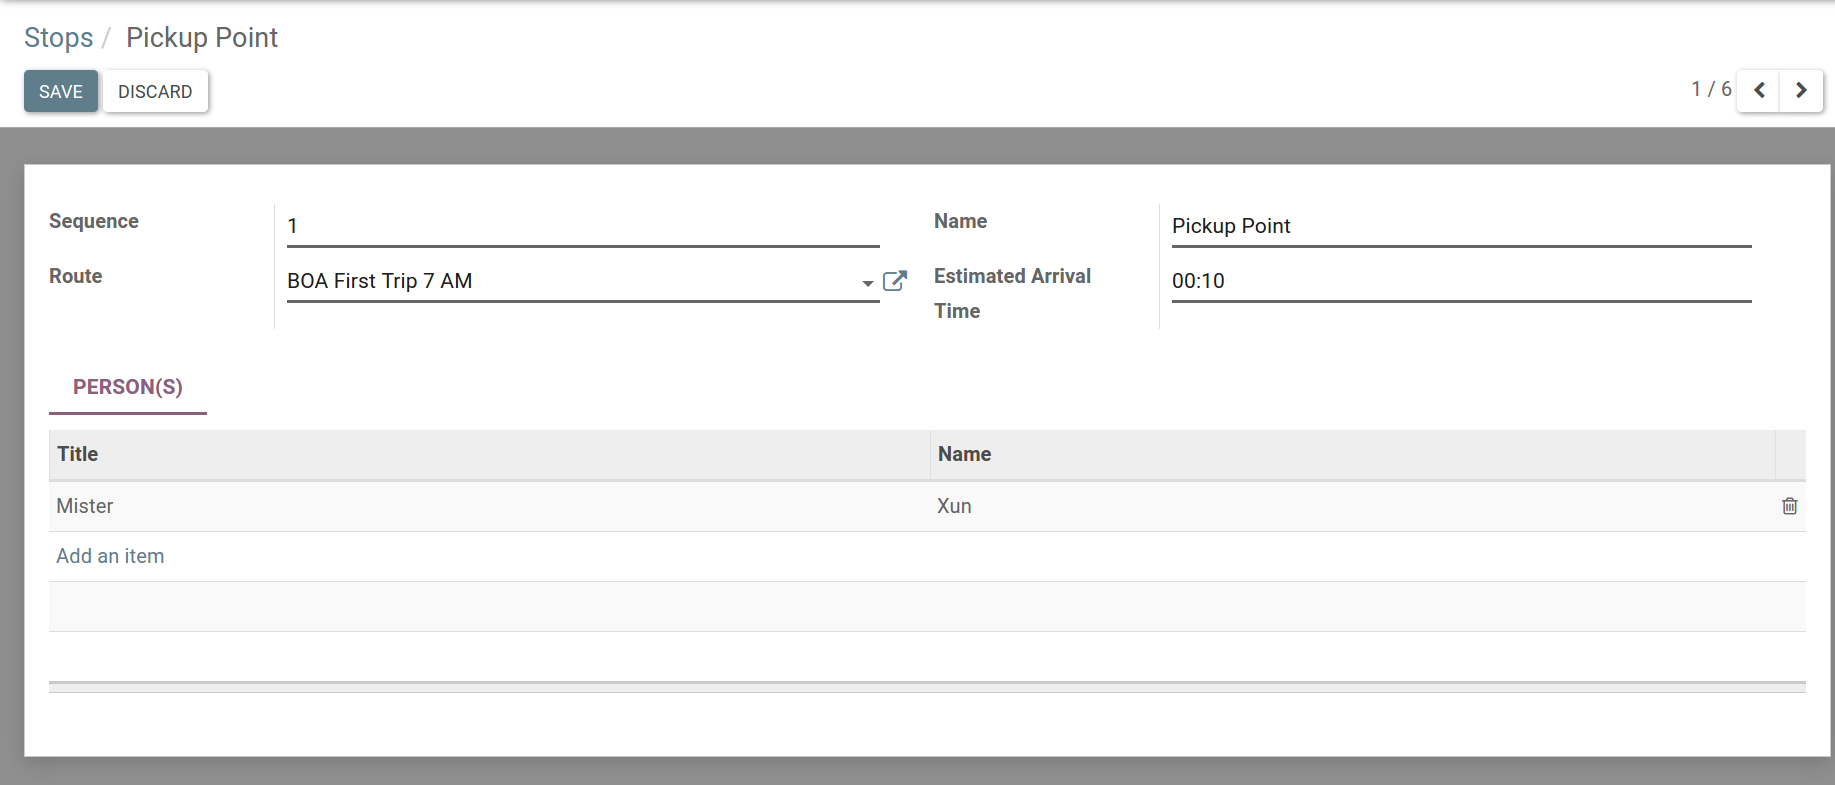Click the DISCARD button

[155, 91]
